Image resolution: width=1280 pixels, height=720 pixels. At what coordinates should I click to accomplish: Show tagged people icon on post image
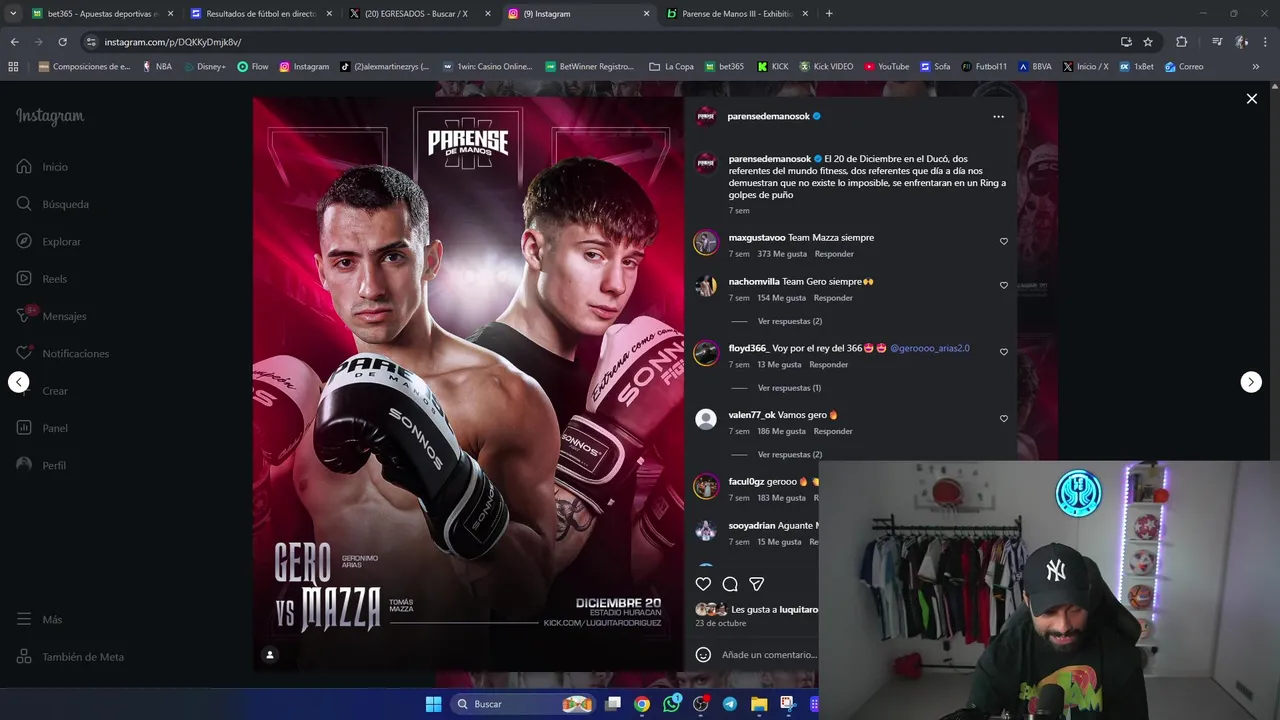pyautogui.click(x=269, y=655)
